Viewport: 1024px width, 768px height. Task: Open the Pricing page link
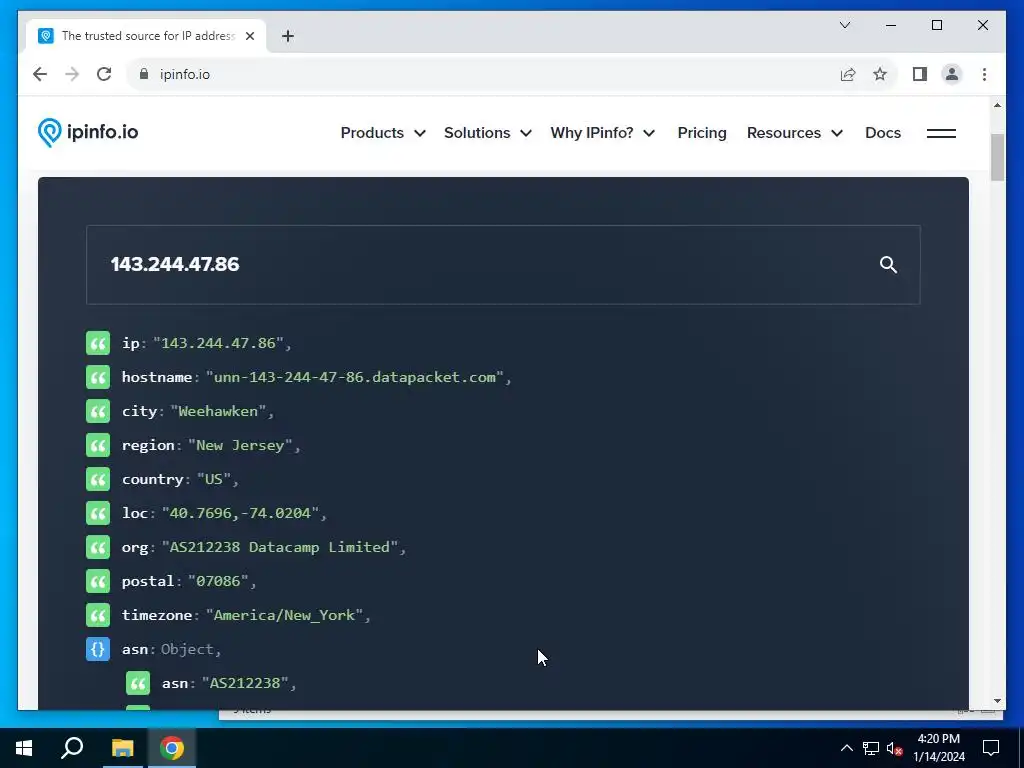(702, 133)
